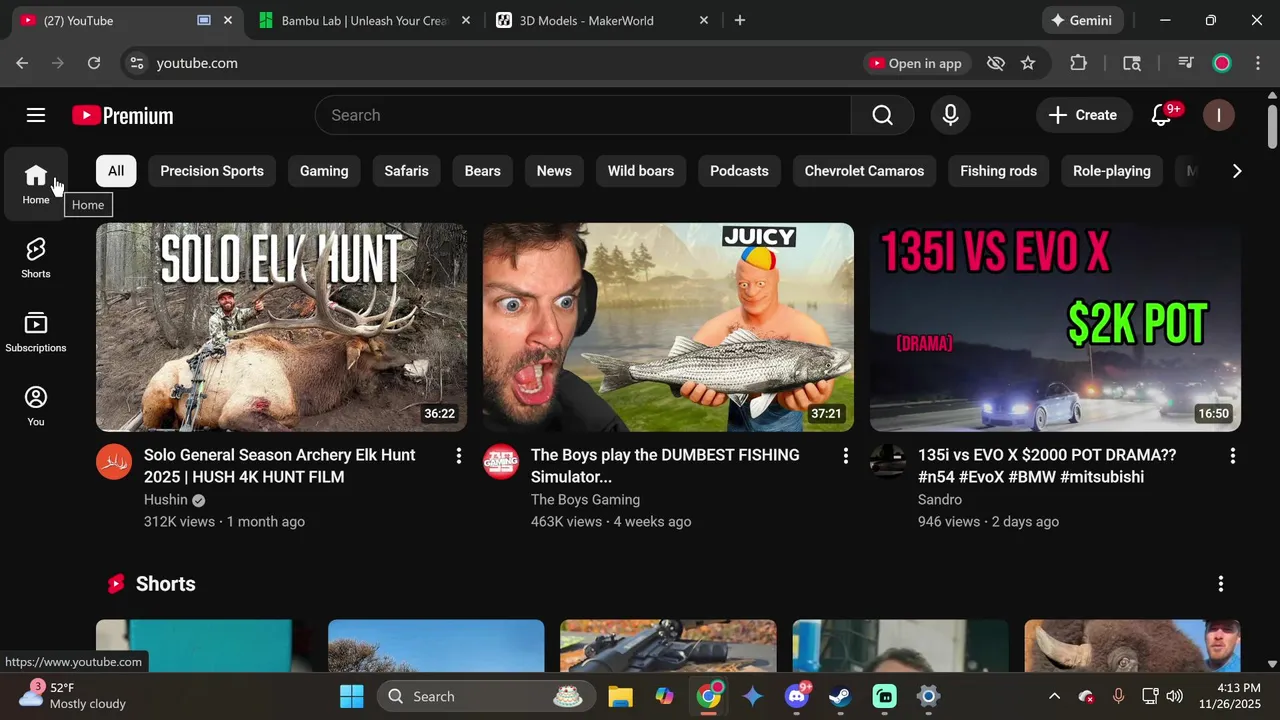This screenshot has width=1280, height=720.
Task: Show more category chips with right arrow
Action: (x=1237, y=171)
